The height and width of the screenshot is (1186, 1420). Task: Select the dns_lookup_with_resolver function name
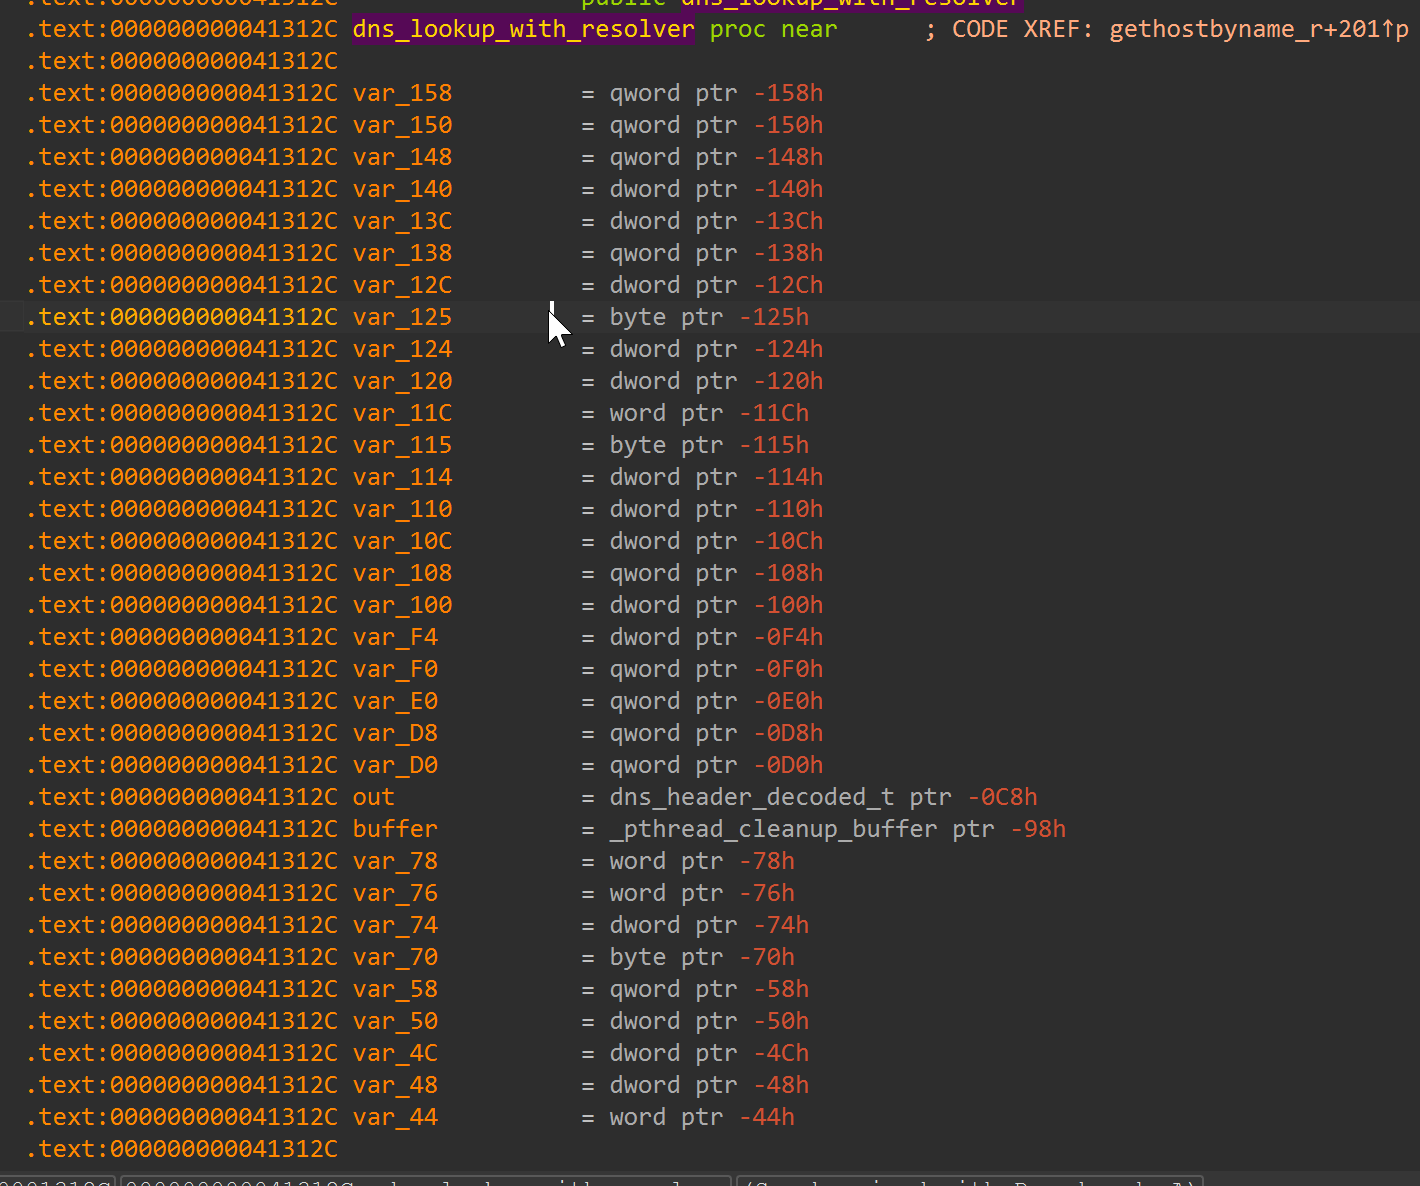pyautogui.click(x=523, y=29)
